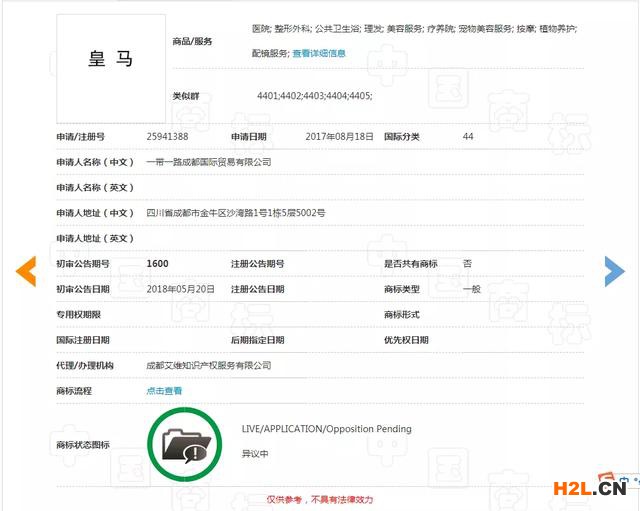
Task: Click the 皇马 trademark image thumbnail
Action: tap(111, 69)
